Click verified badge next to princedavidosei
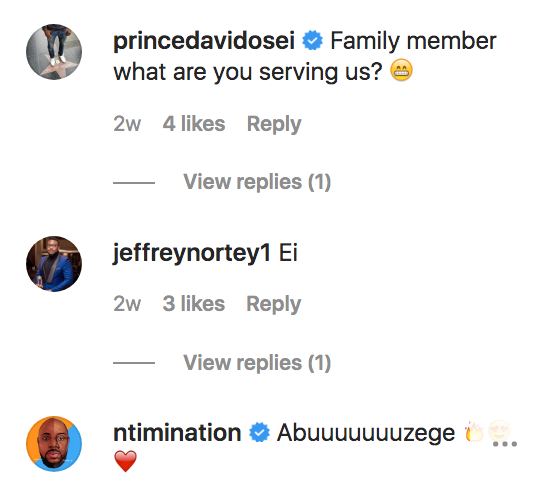 [x=312, y=40]
